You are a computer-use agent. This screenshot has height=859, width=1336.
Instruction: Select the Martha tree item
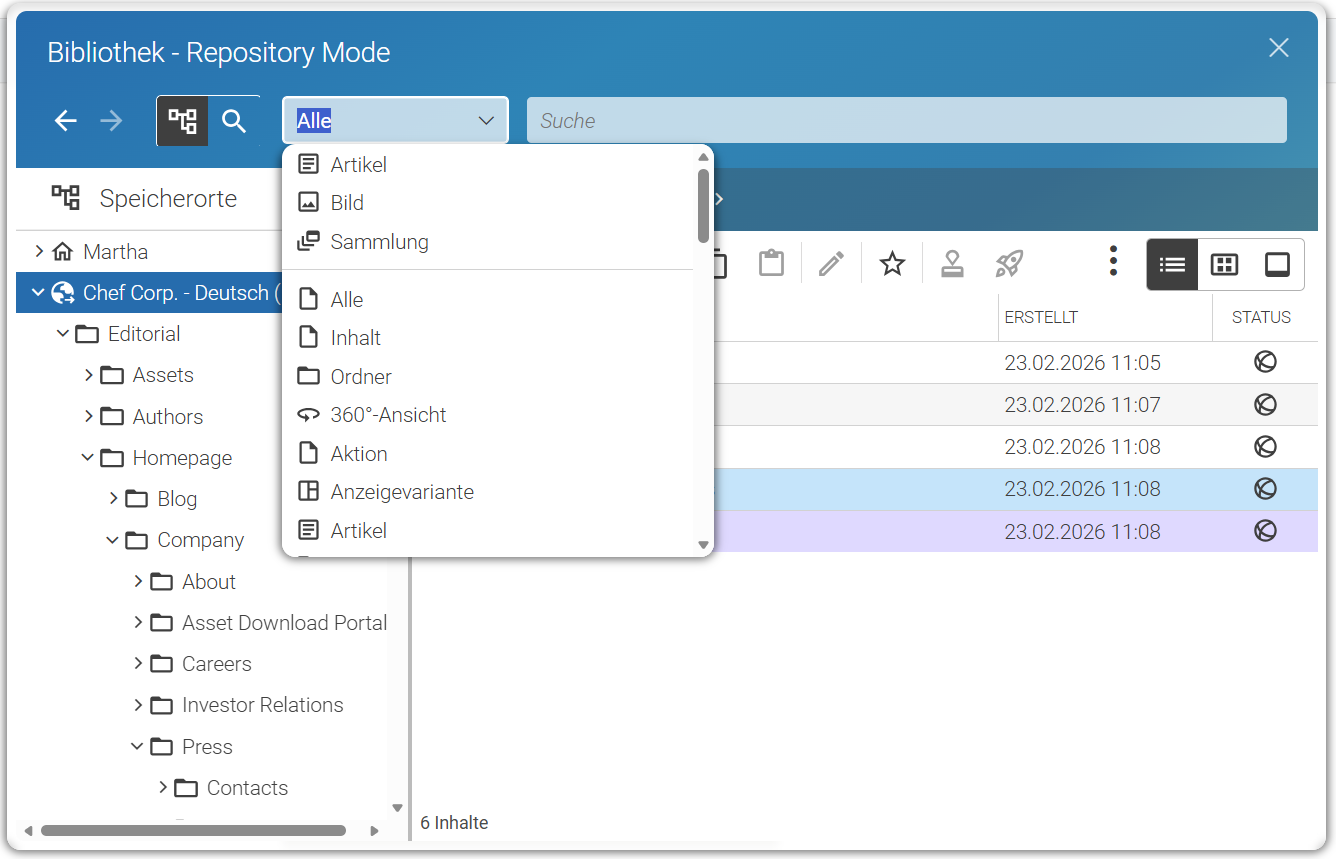point(115,252)
